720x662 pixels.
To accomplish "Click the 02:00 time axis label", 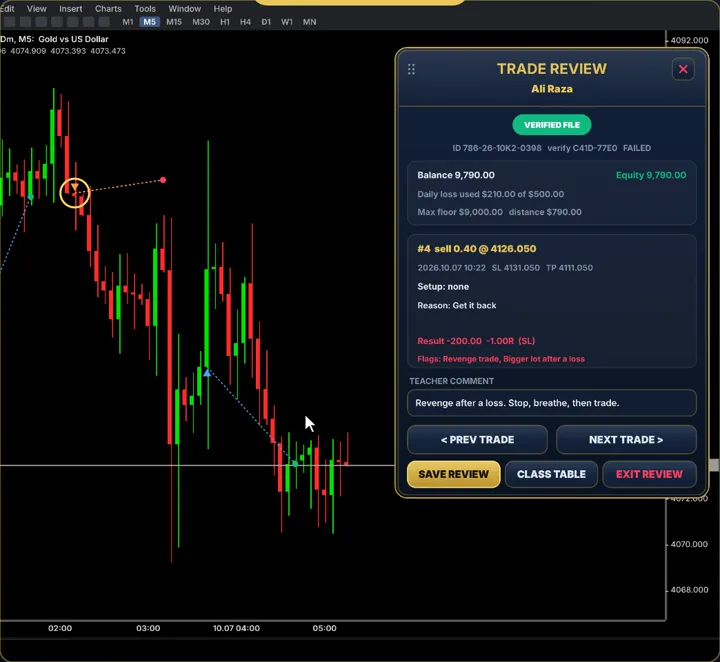I will [60, 628].
